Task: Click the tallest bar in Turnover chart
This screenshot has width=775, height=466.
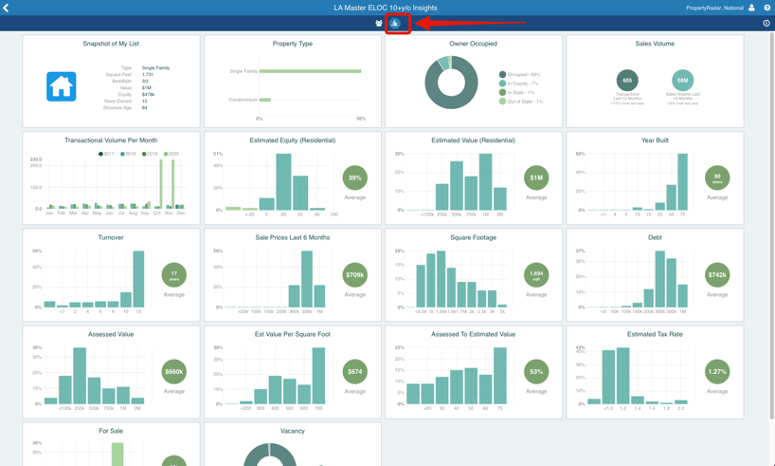Action: point(139,279)
